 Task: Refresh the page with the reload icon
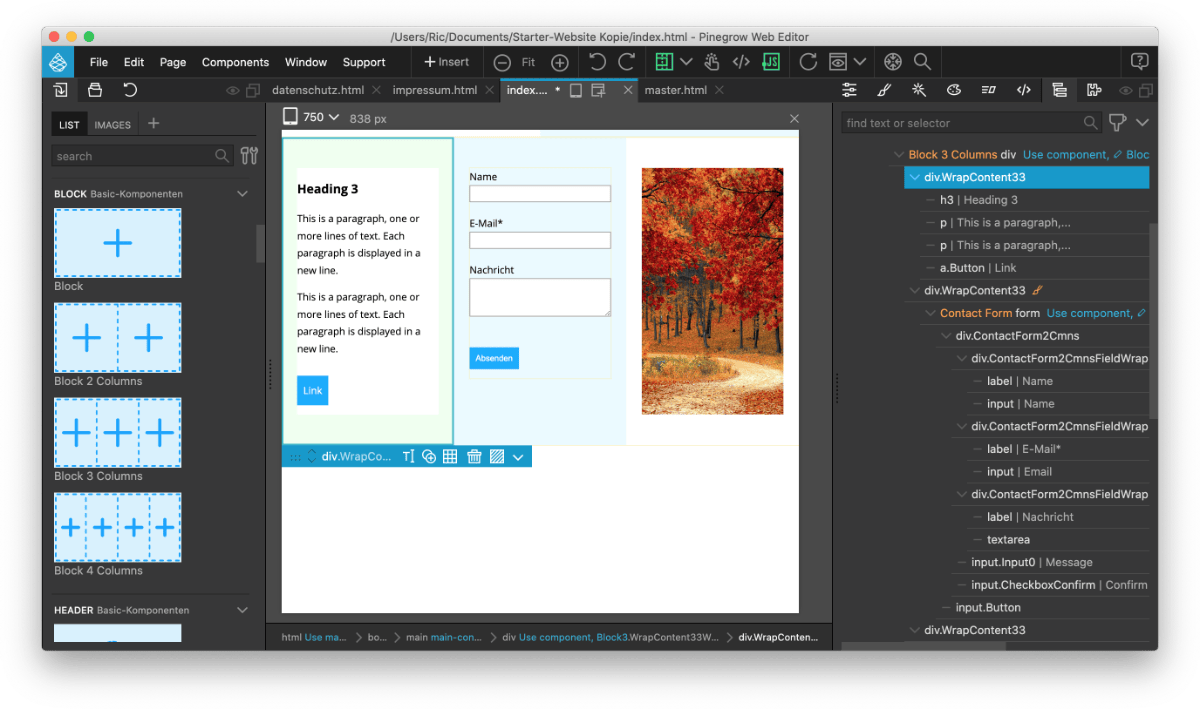click(x=808, y=62)
